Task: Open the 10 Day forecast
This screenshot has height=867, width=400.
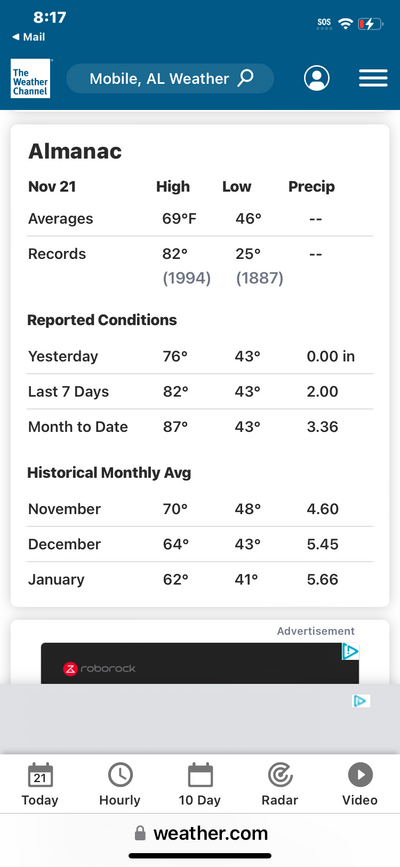Action: coord(200,784)
